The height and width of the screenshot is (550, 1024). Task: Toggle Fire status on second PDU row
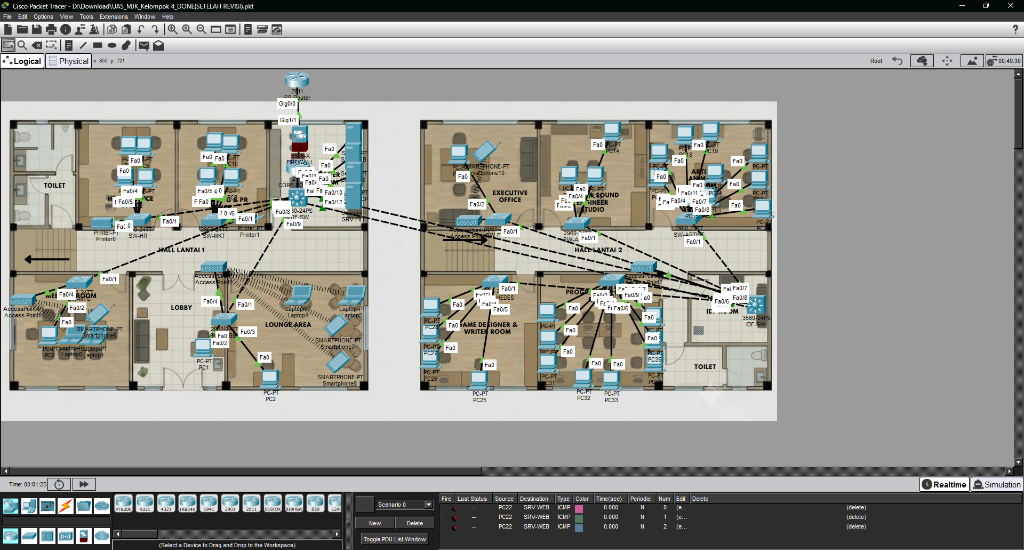[454, 517]
